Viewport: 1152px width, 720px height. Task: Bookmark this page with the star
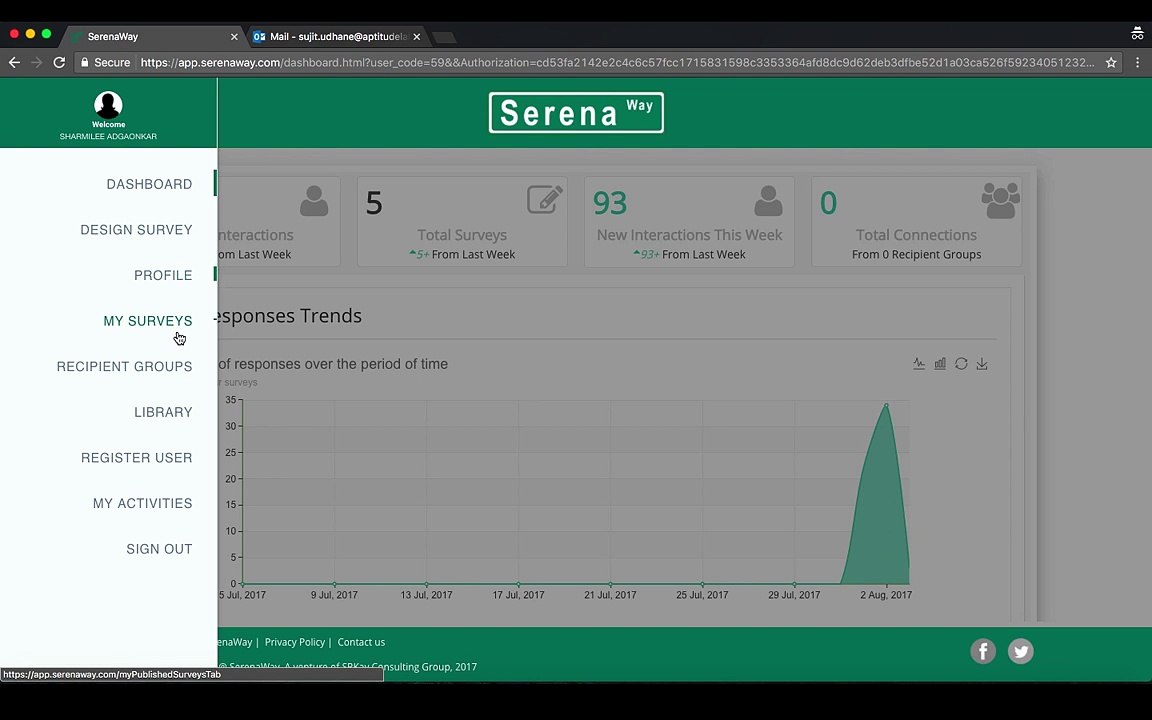(x=1111, y=62)
